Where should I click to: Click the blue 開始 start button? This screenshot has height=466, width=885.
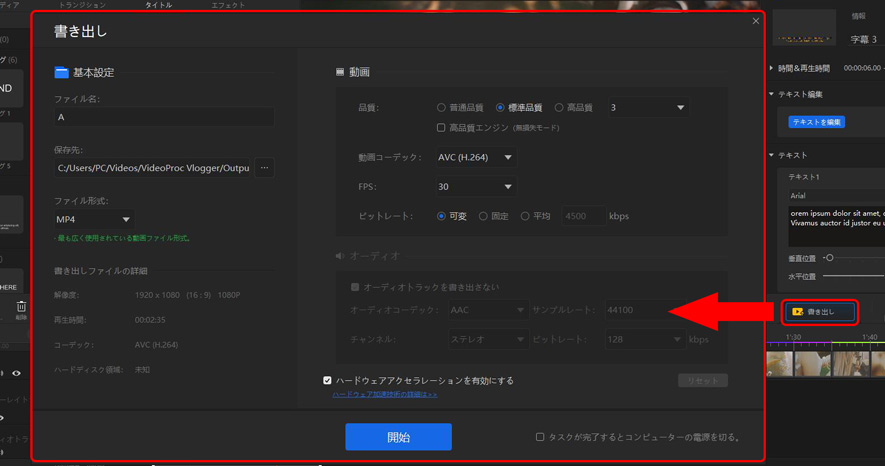pyautogui.click(x=398, y=437)
